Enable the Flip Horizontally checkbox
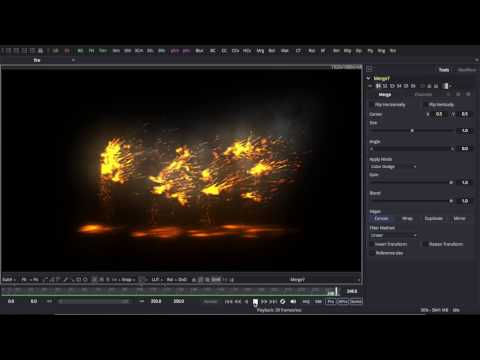The image size is (480, 360). 372,105
